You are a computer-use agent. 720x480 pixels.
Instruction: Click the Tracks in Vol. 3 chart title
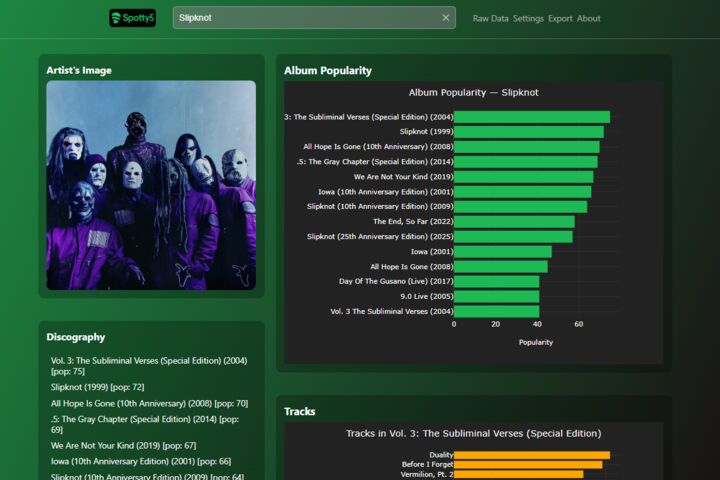coord(473,434)
